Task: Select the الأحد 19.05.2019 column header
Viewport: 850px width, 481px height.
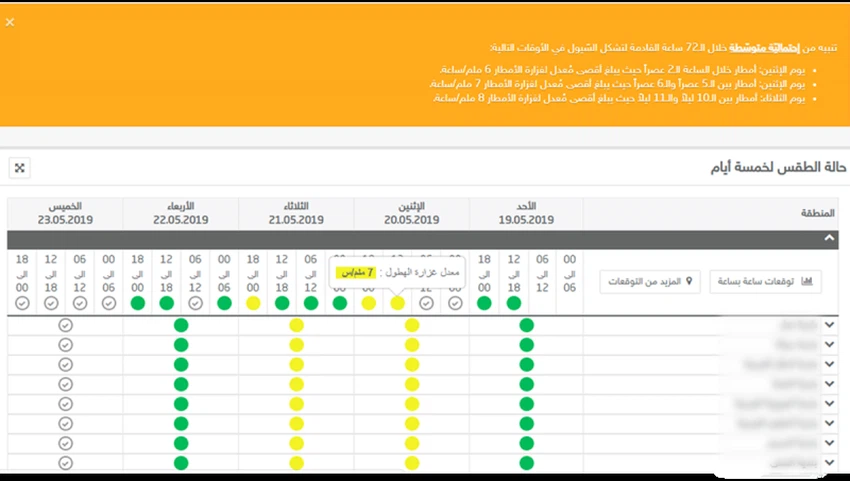Action: (x=526, y=213)
